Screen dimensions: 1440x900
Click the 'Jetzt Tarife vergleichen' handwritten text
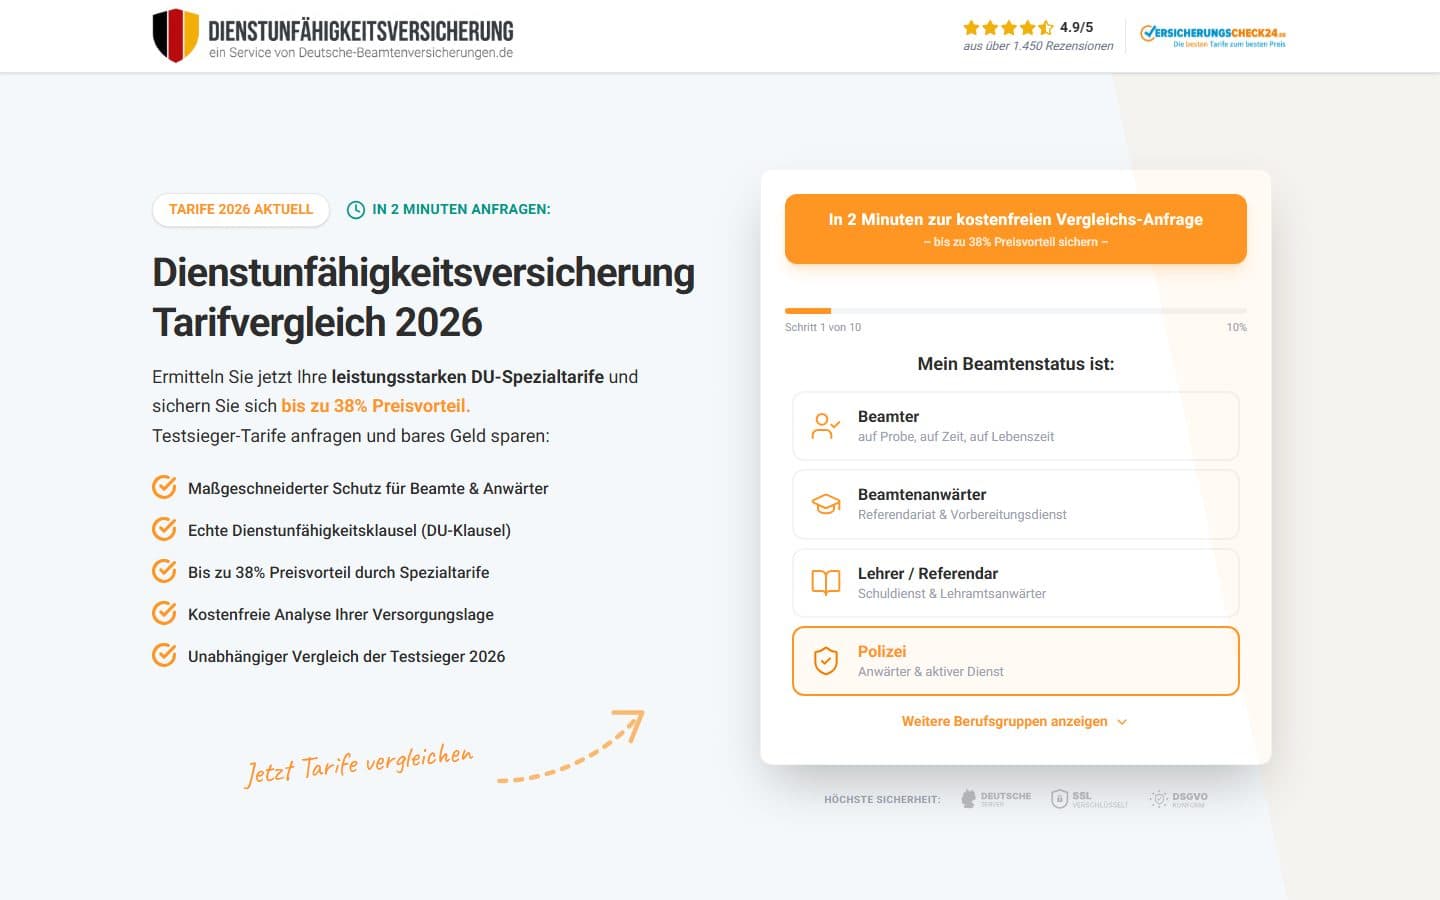coord(360,766)
